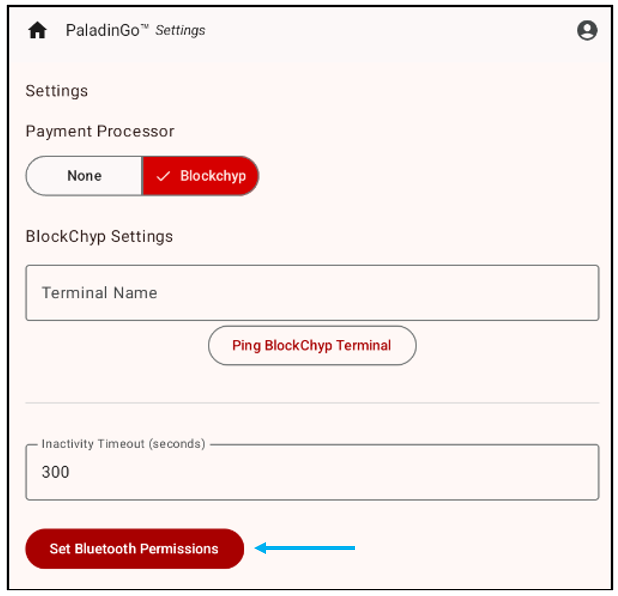Click the Inactivity Timeout (seconds) label
The width and height of the screenshot is (618, 596).
(123, 444)
